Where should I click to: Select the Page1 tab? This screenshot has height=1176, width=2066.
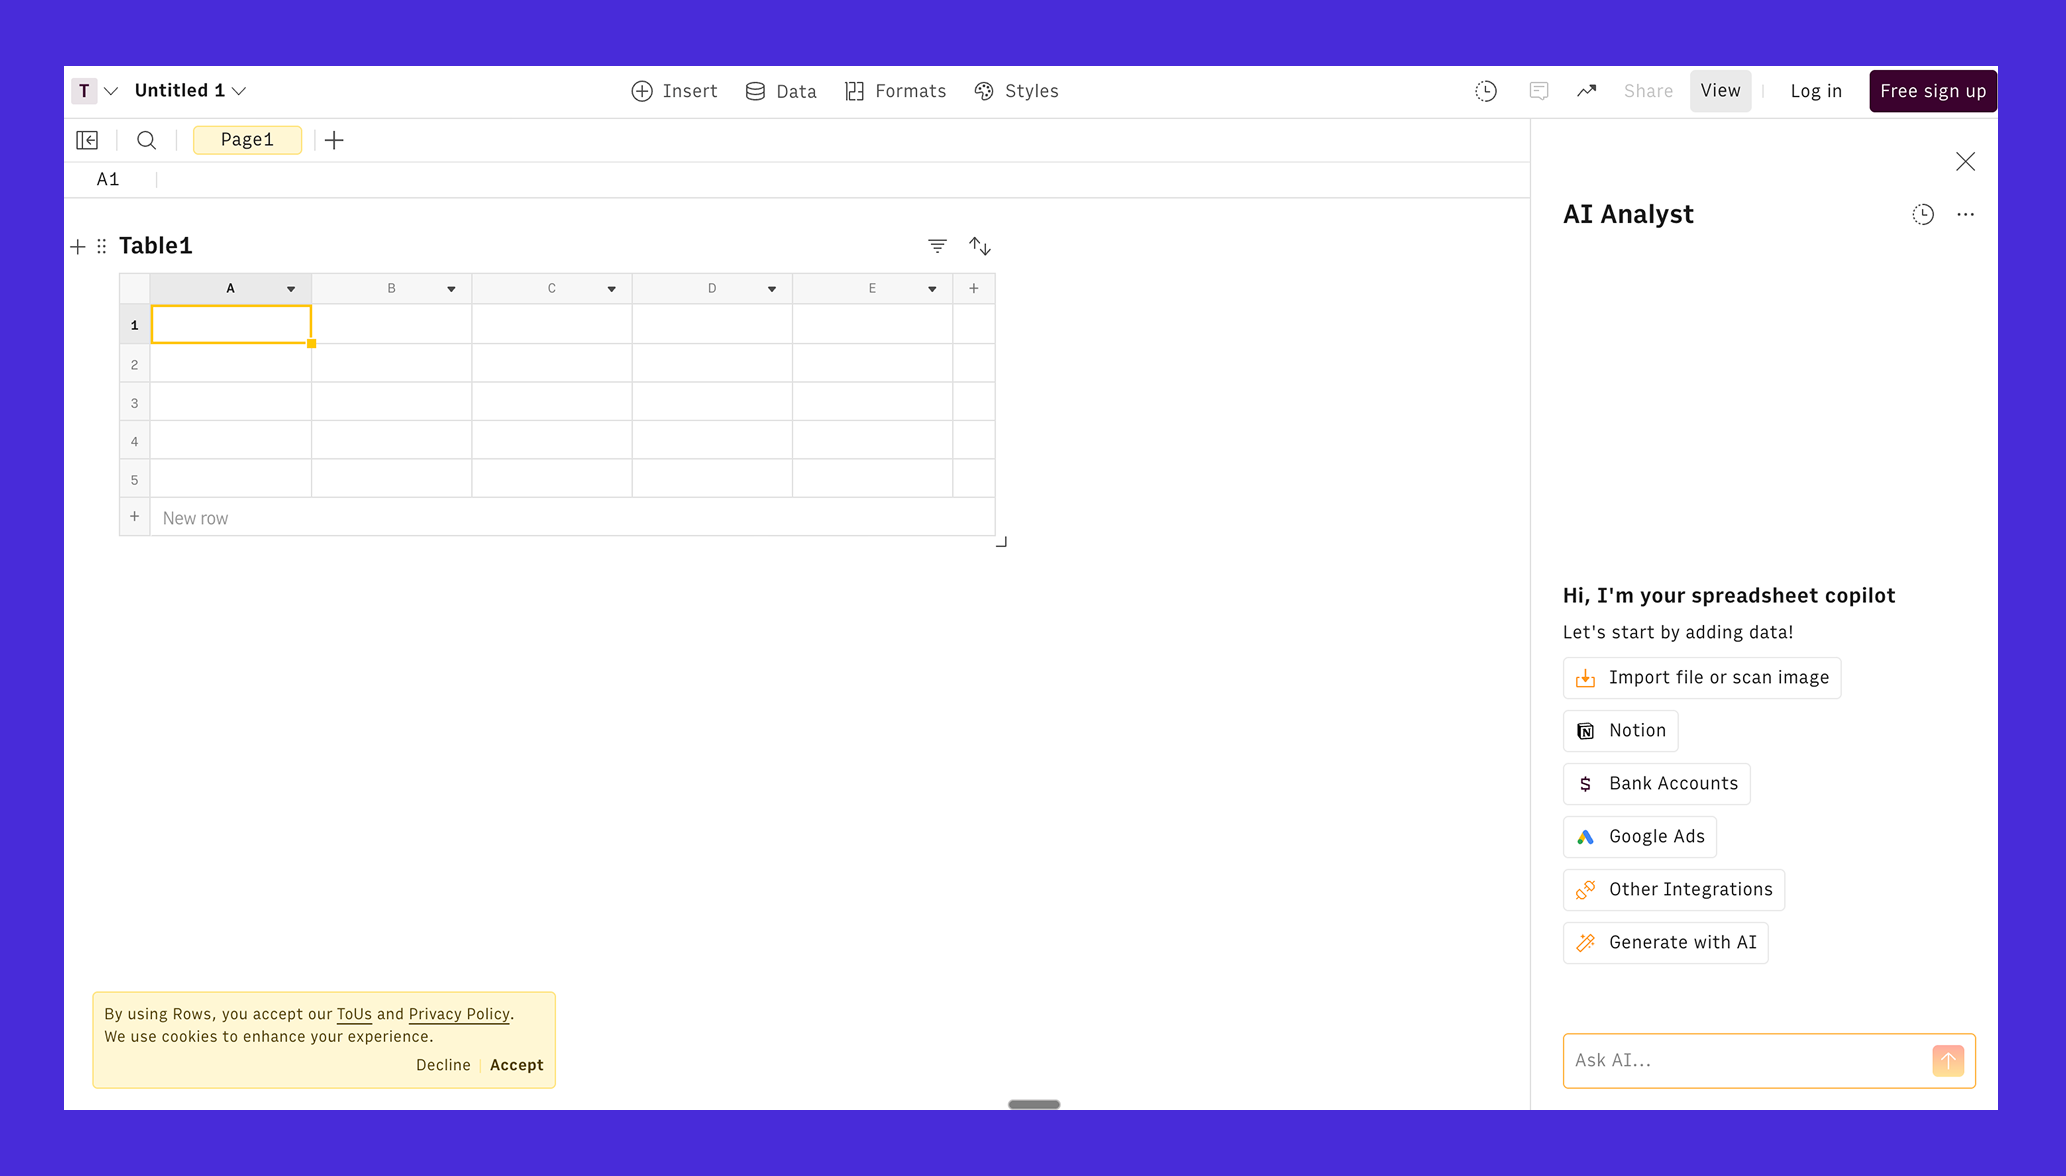click(x=247, y=140)
